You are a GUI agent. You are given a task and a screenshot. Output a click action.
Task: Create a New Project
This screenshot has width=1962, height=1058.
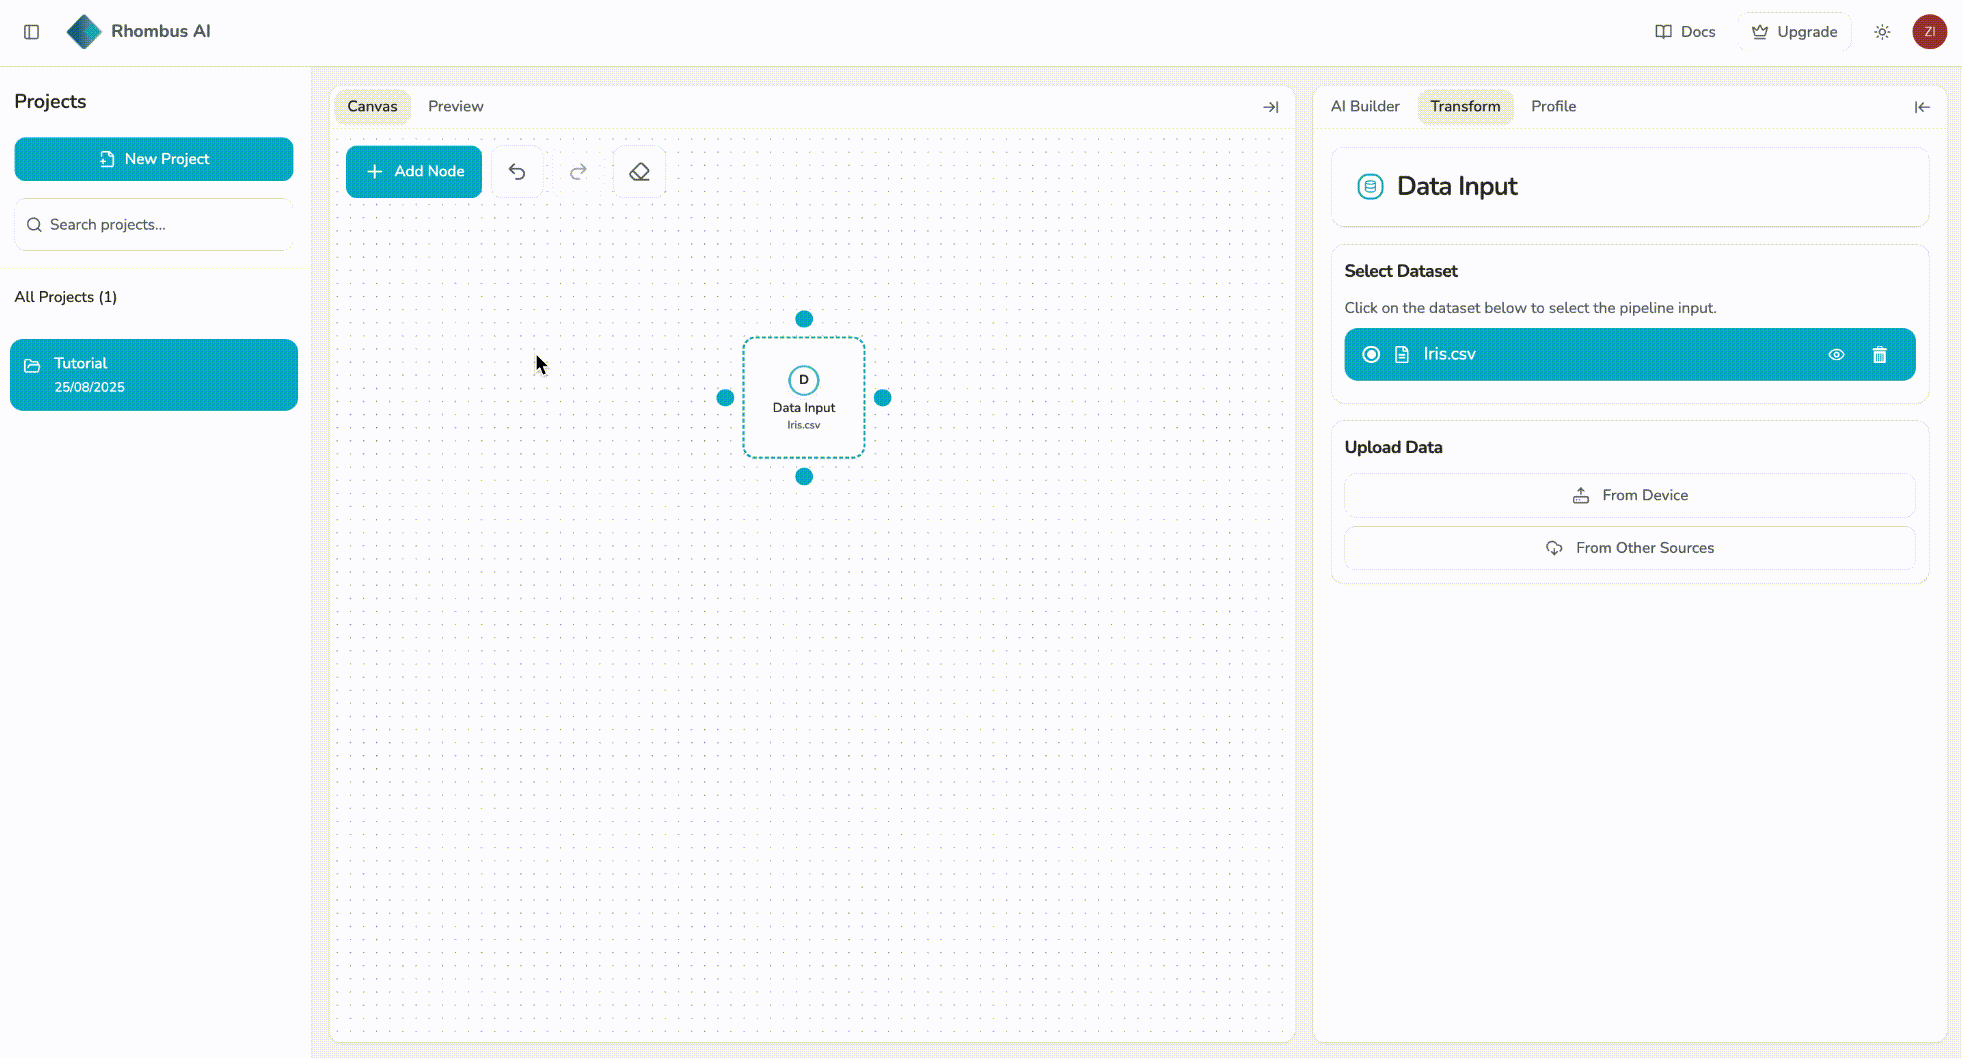tap(154, 159)
